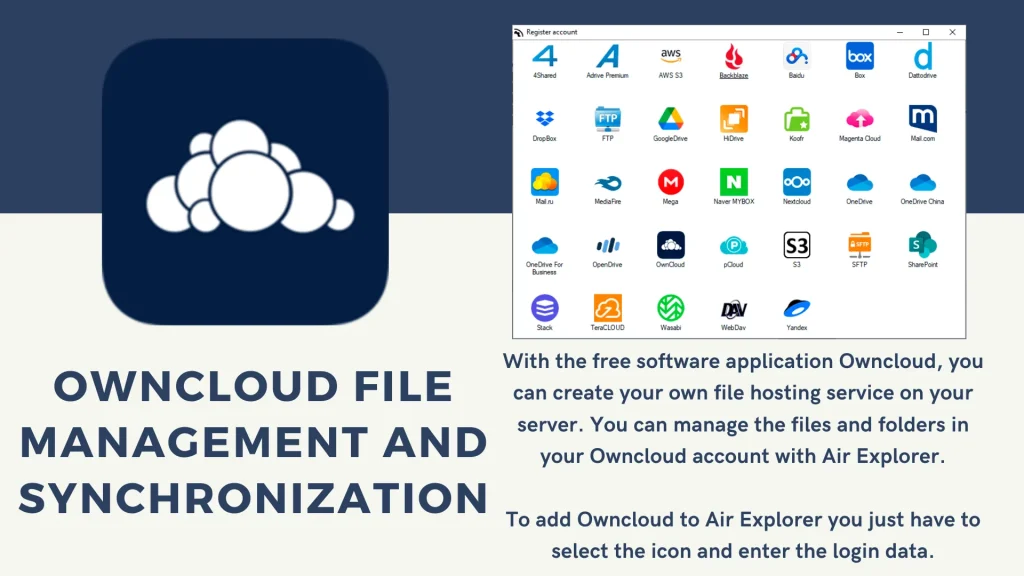Choose the MediaFire icon

pos(607,183)
